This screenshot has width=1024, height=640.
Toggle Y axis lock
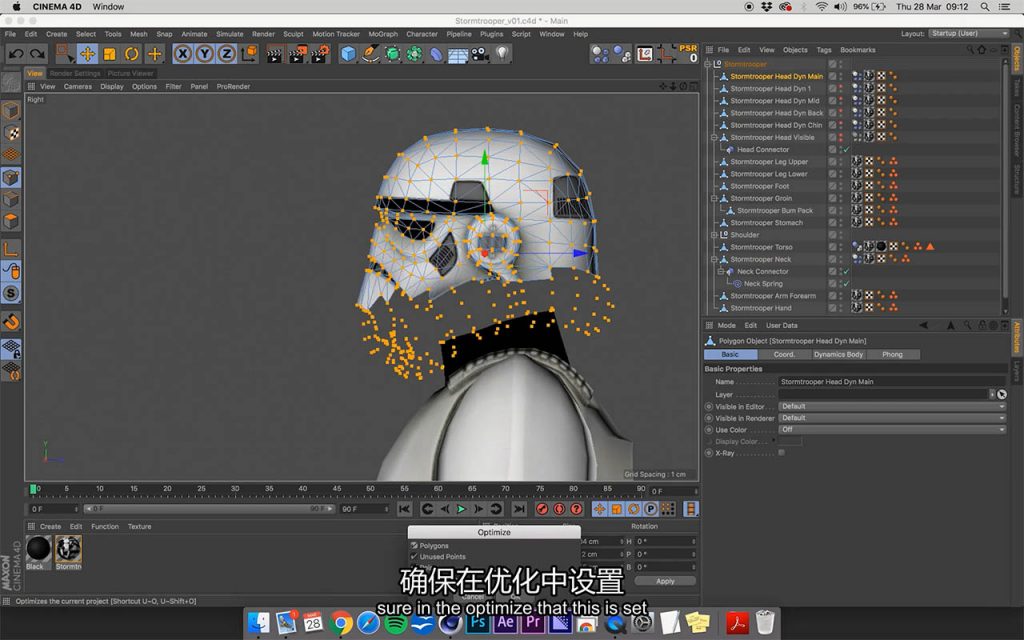204,54
